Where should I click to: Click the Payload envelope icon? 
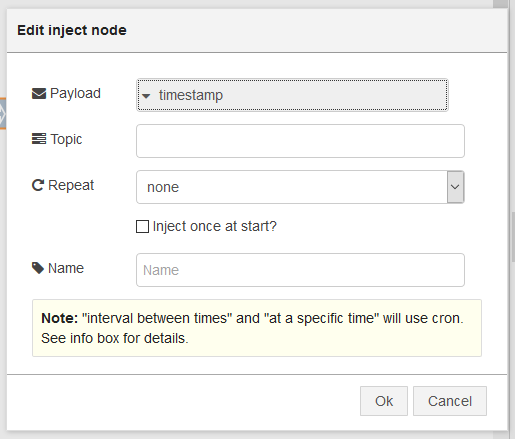pyautogui.click(x=39, y=94)
